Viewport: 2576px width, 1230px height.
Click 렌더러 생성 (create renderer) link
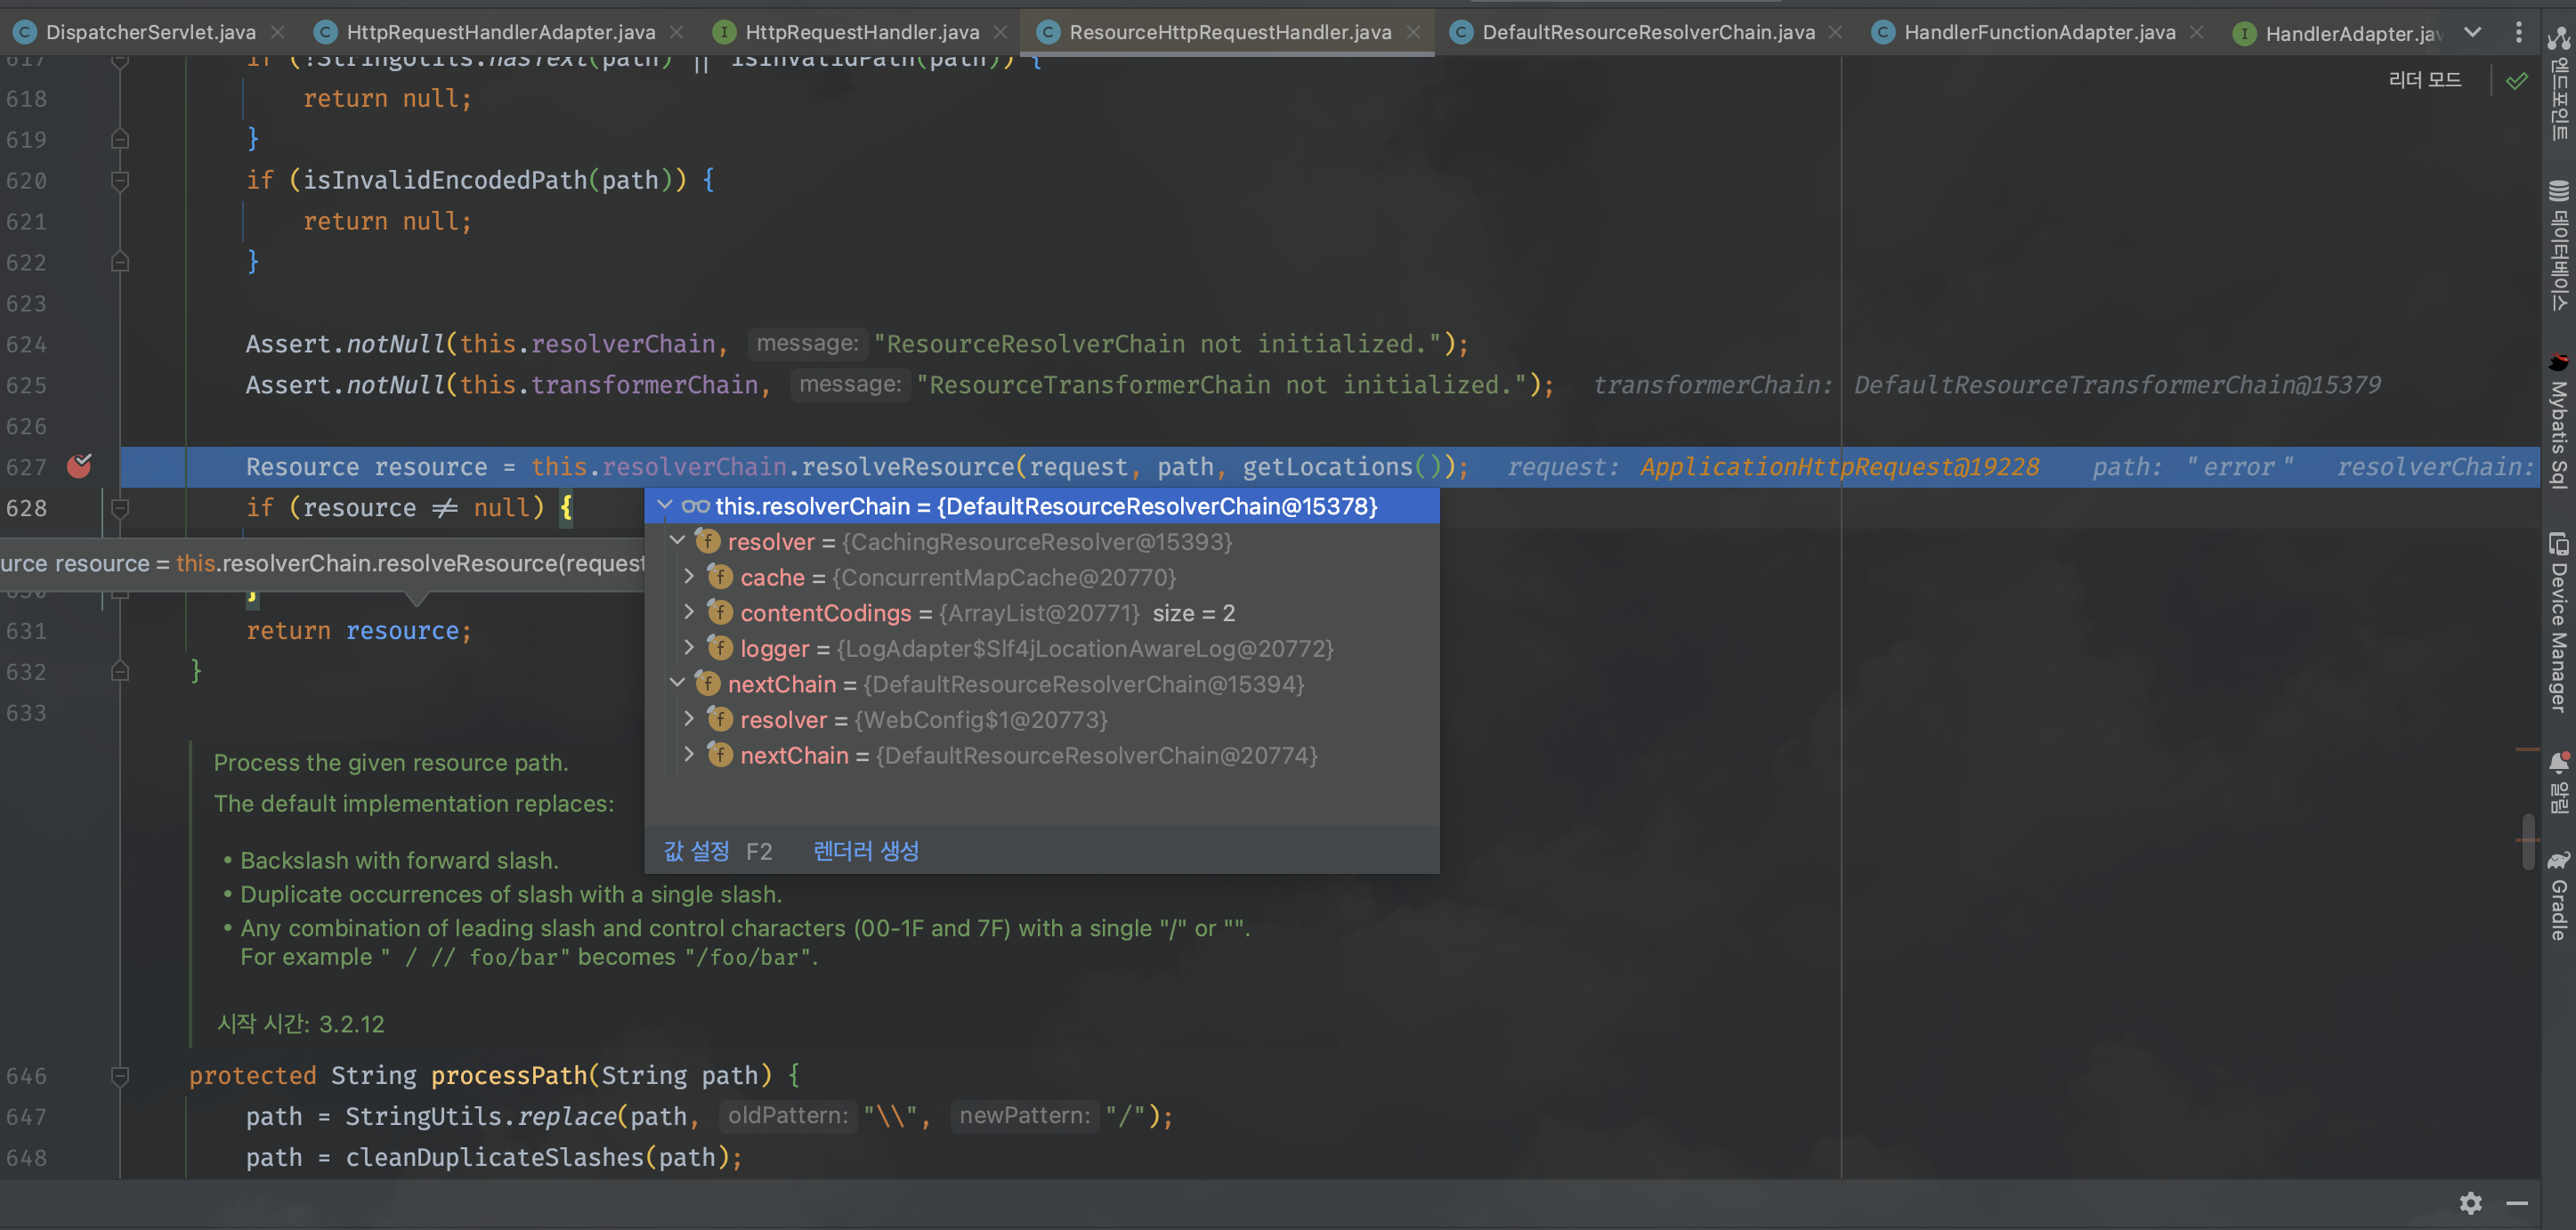coord(866,851)
